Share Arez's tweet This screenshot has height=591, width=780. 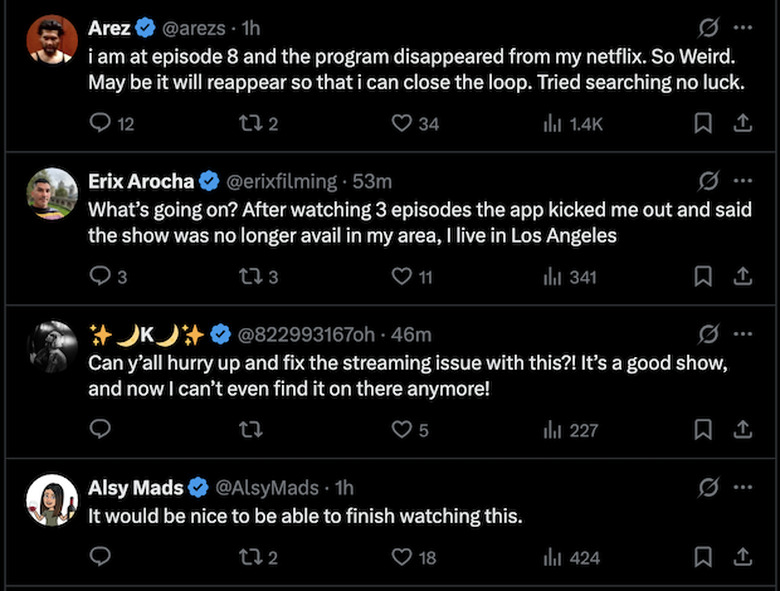point(742,123)
